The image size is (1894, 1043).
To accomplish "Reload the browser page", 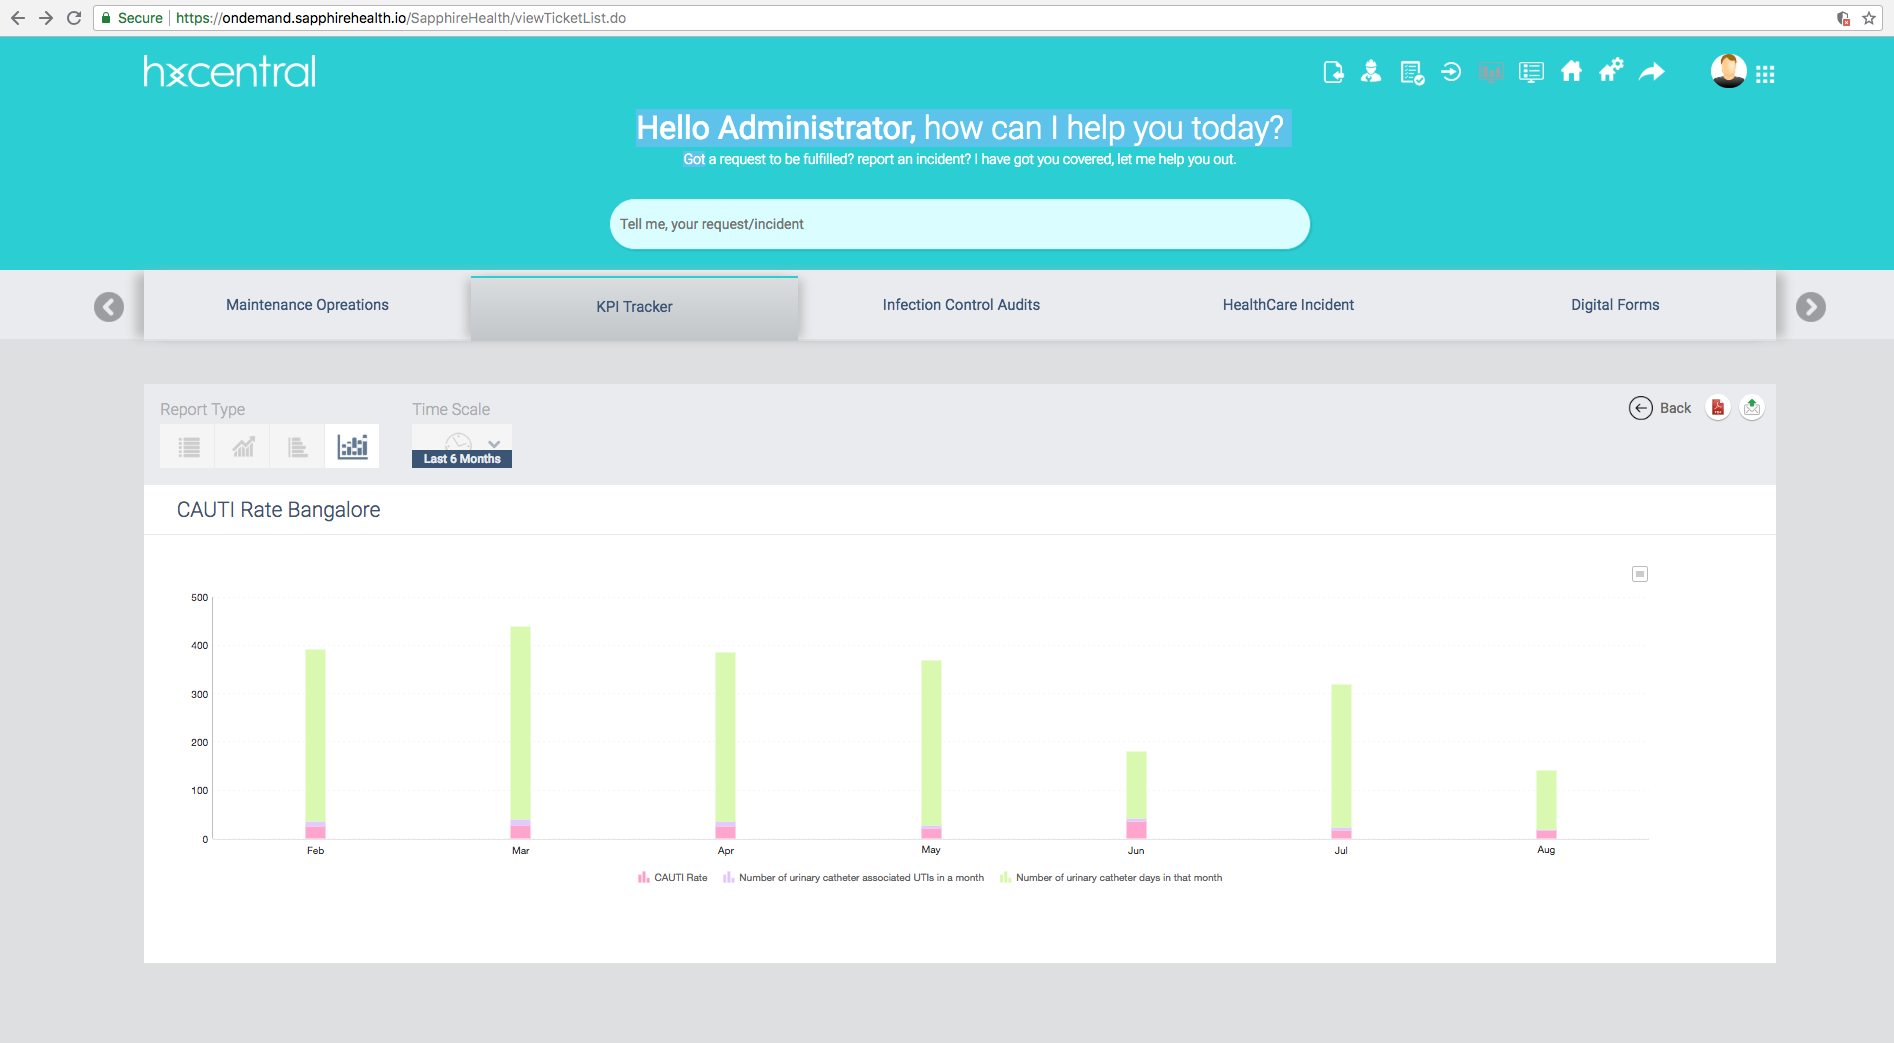I will coord(74,18).
